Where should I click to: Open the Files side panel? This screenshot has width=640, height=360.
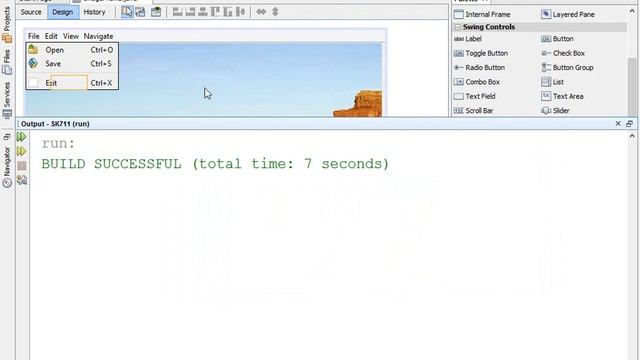click(7, 62)
